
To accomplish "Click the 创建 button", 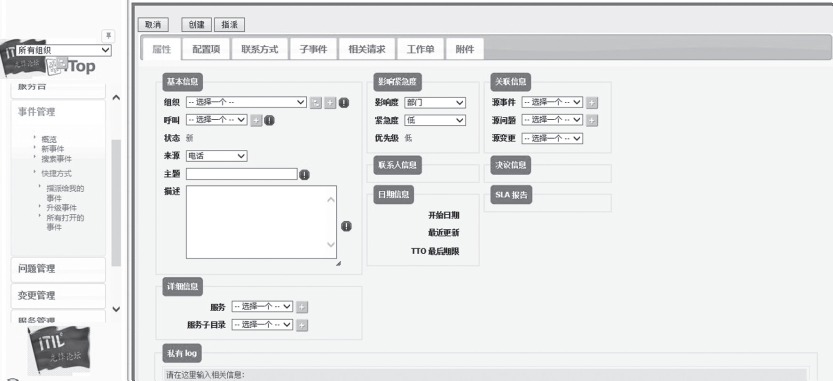I will coord(197,25).
